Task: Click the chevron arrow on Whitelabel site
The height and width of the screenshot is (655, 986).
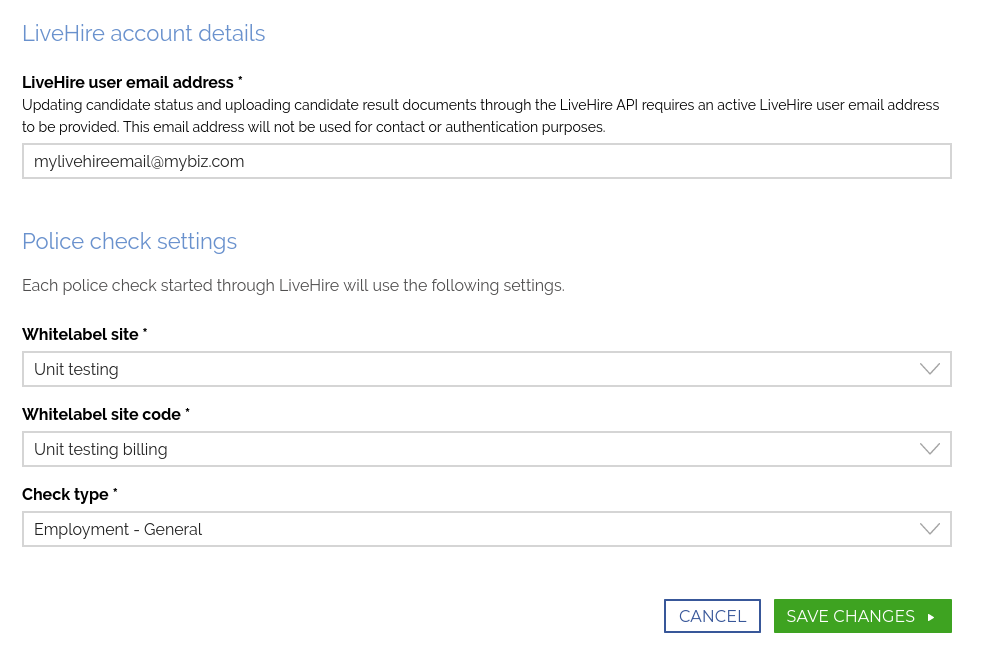Action: [929, 369]
